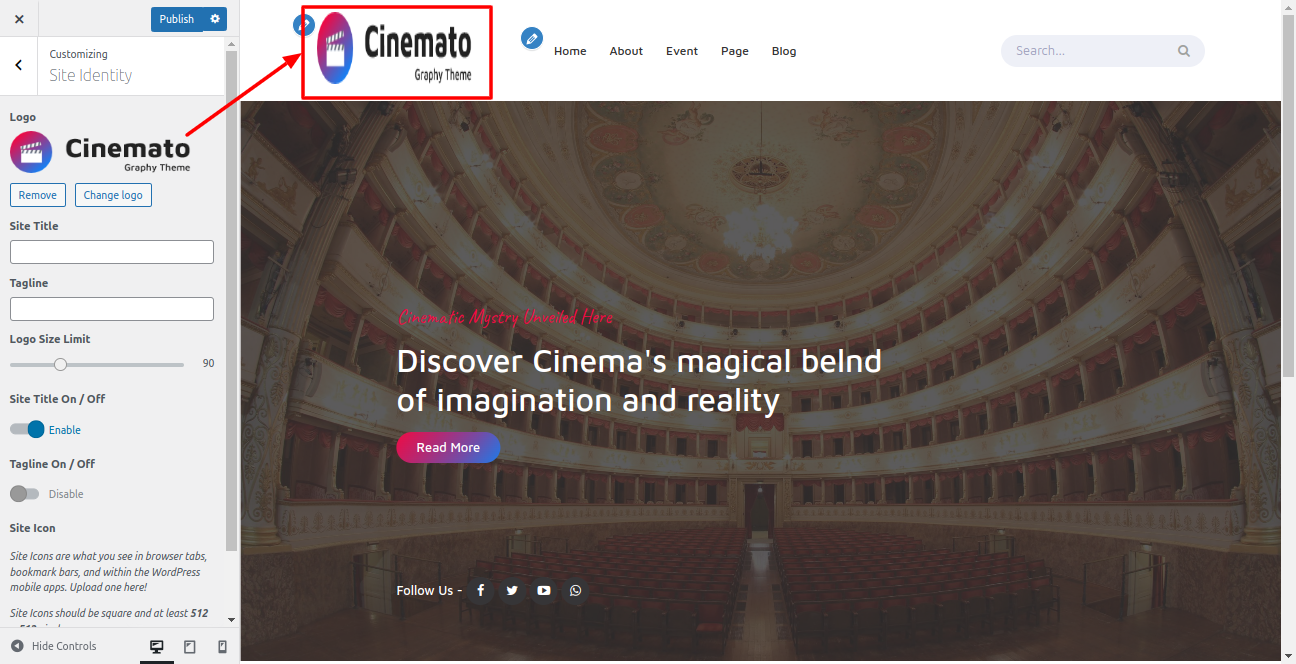Screen dimensions: 1296x664
Task: Open the YouTube social icon
Action: coord(544,591)
